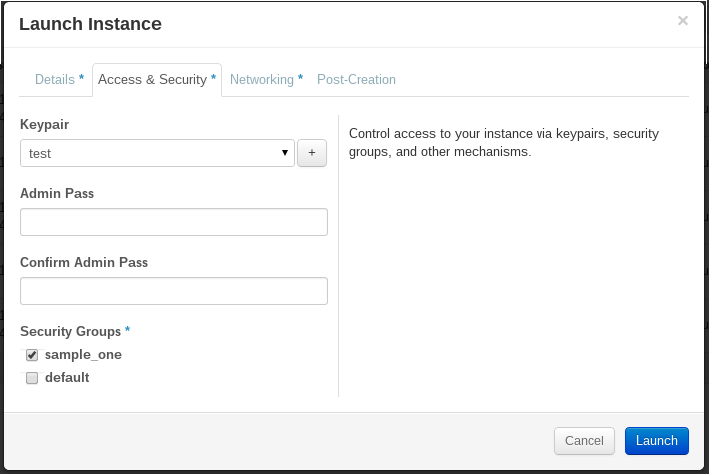Click the Keypair field label

[x=45, y=125]
